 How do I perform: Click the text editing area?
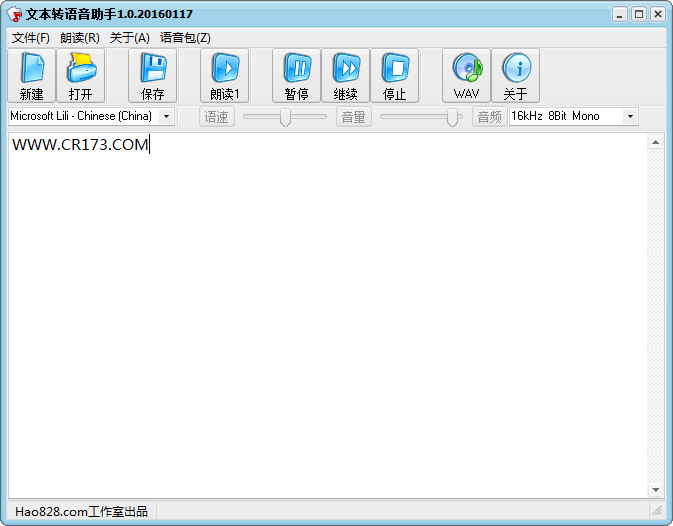[x=328, y=315]
